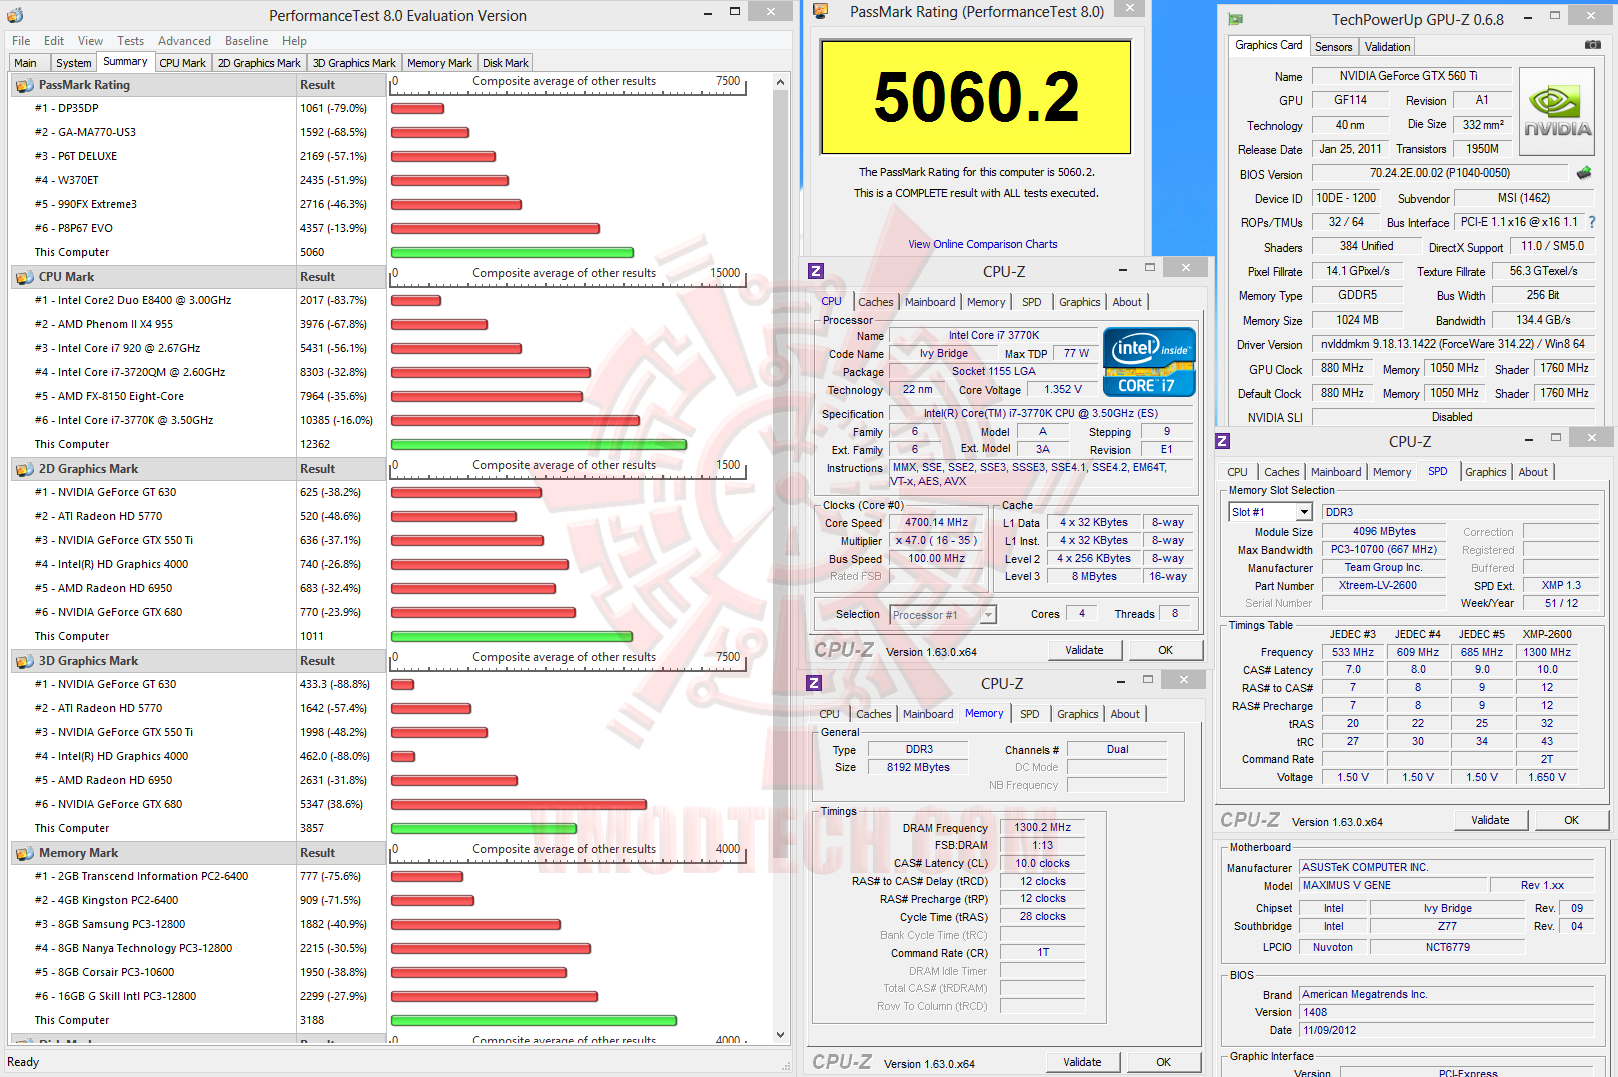Click the Core Speed value 4700.14 MHz
1618x1077 pixels.
[936, 522]
